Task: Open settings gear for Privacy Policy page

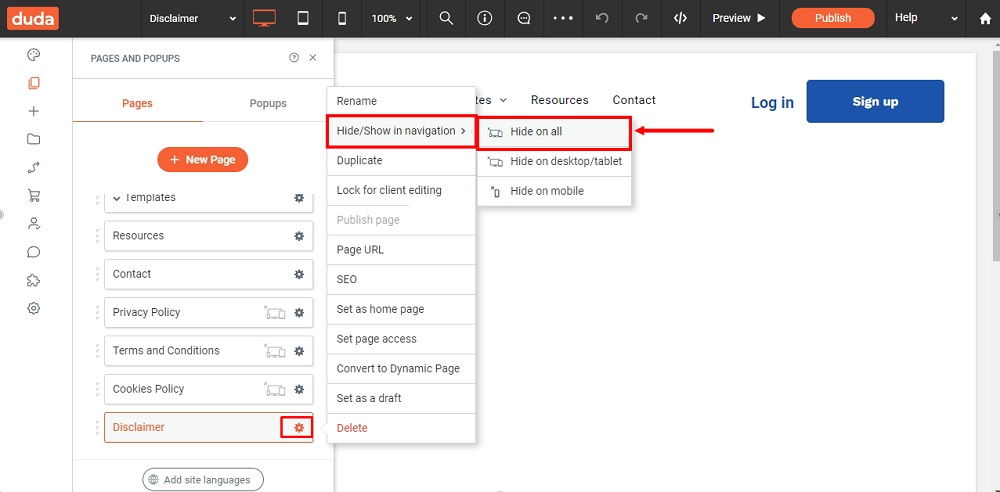Action: tap(298, 313)
